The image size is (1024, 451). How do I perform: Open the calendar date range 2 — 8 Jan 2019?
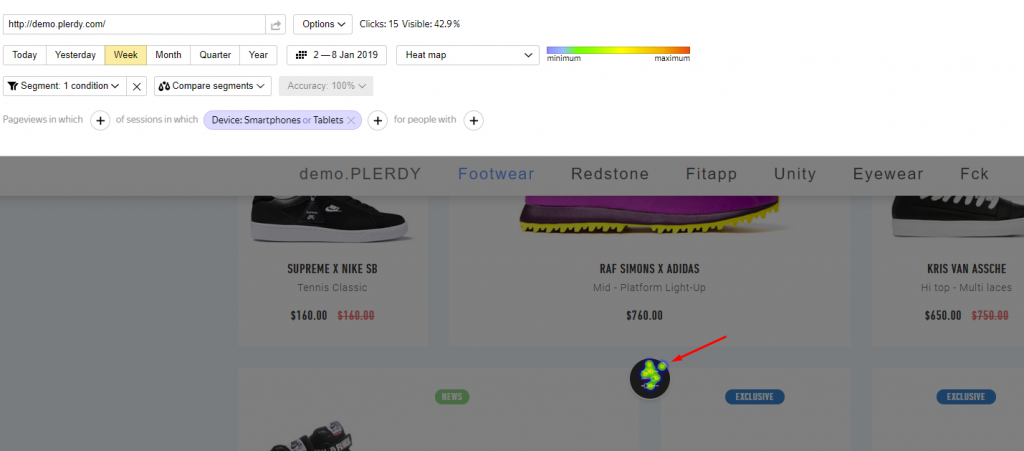[337, 55]
